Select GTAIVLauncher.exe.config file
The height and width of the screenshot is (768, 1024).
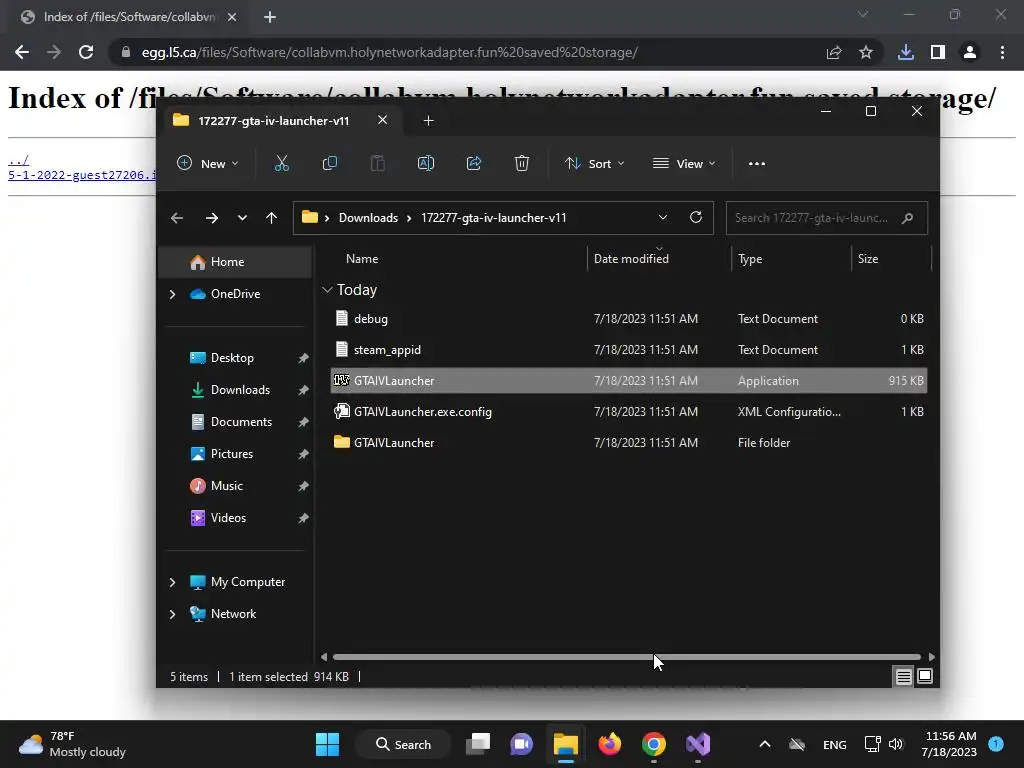pyautogui.click(x=629, y=411)
